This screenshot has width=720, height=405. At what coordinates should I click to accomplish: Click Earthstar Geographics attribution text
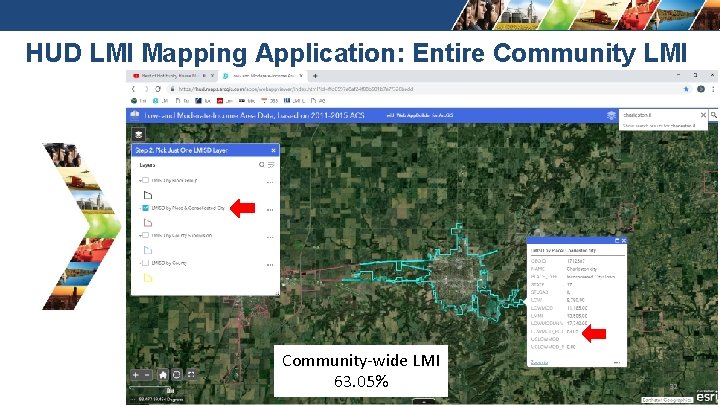click(x=667, y=400)
